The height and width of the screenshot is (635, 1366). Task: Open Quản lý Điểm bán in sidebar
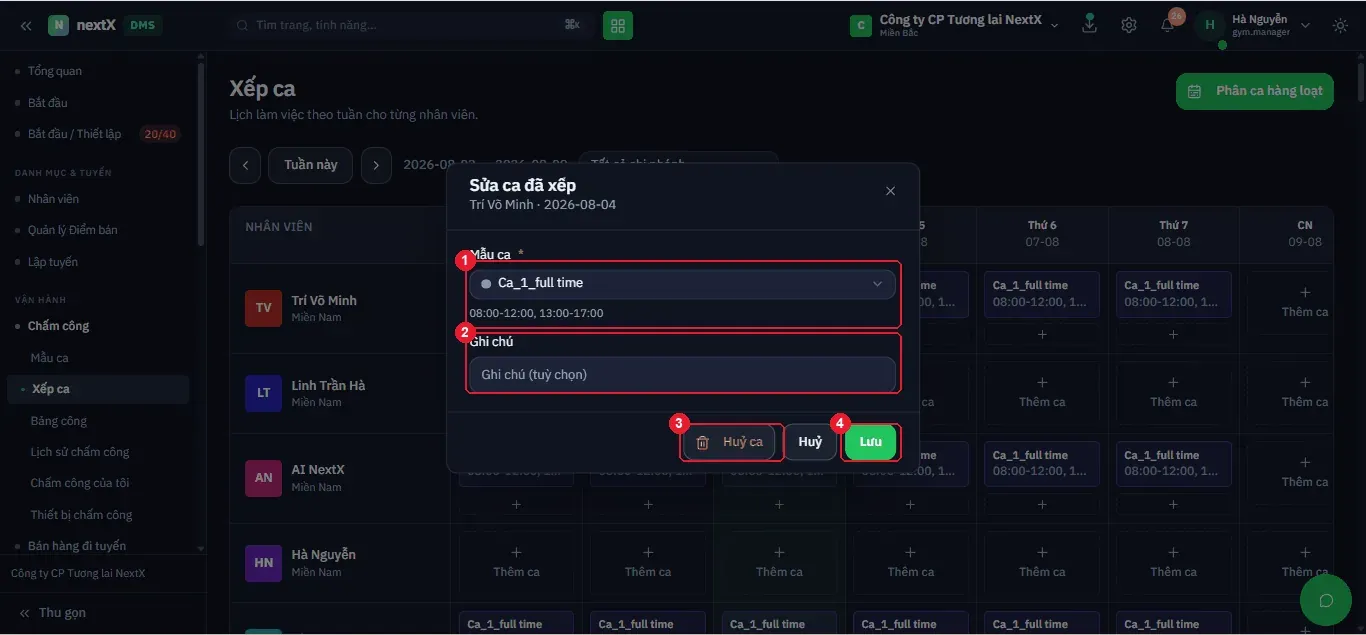tap(73, 230)
